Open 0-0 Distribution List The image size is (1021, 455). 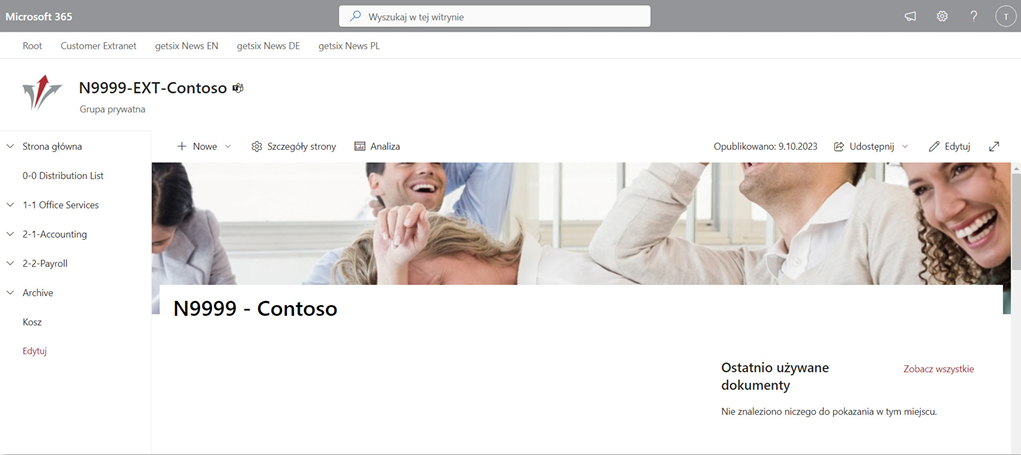pos(63,176)
